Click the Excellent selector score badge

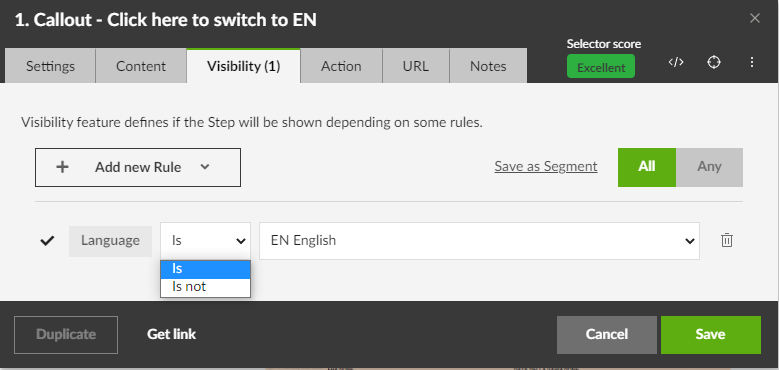pyautogui.click(x=601, y=67)
